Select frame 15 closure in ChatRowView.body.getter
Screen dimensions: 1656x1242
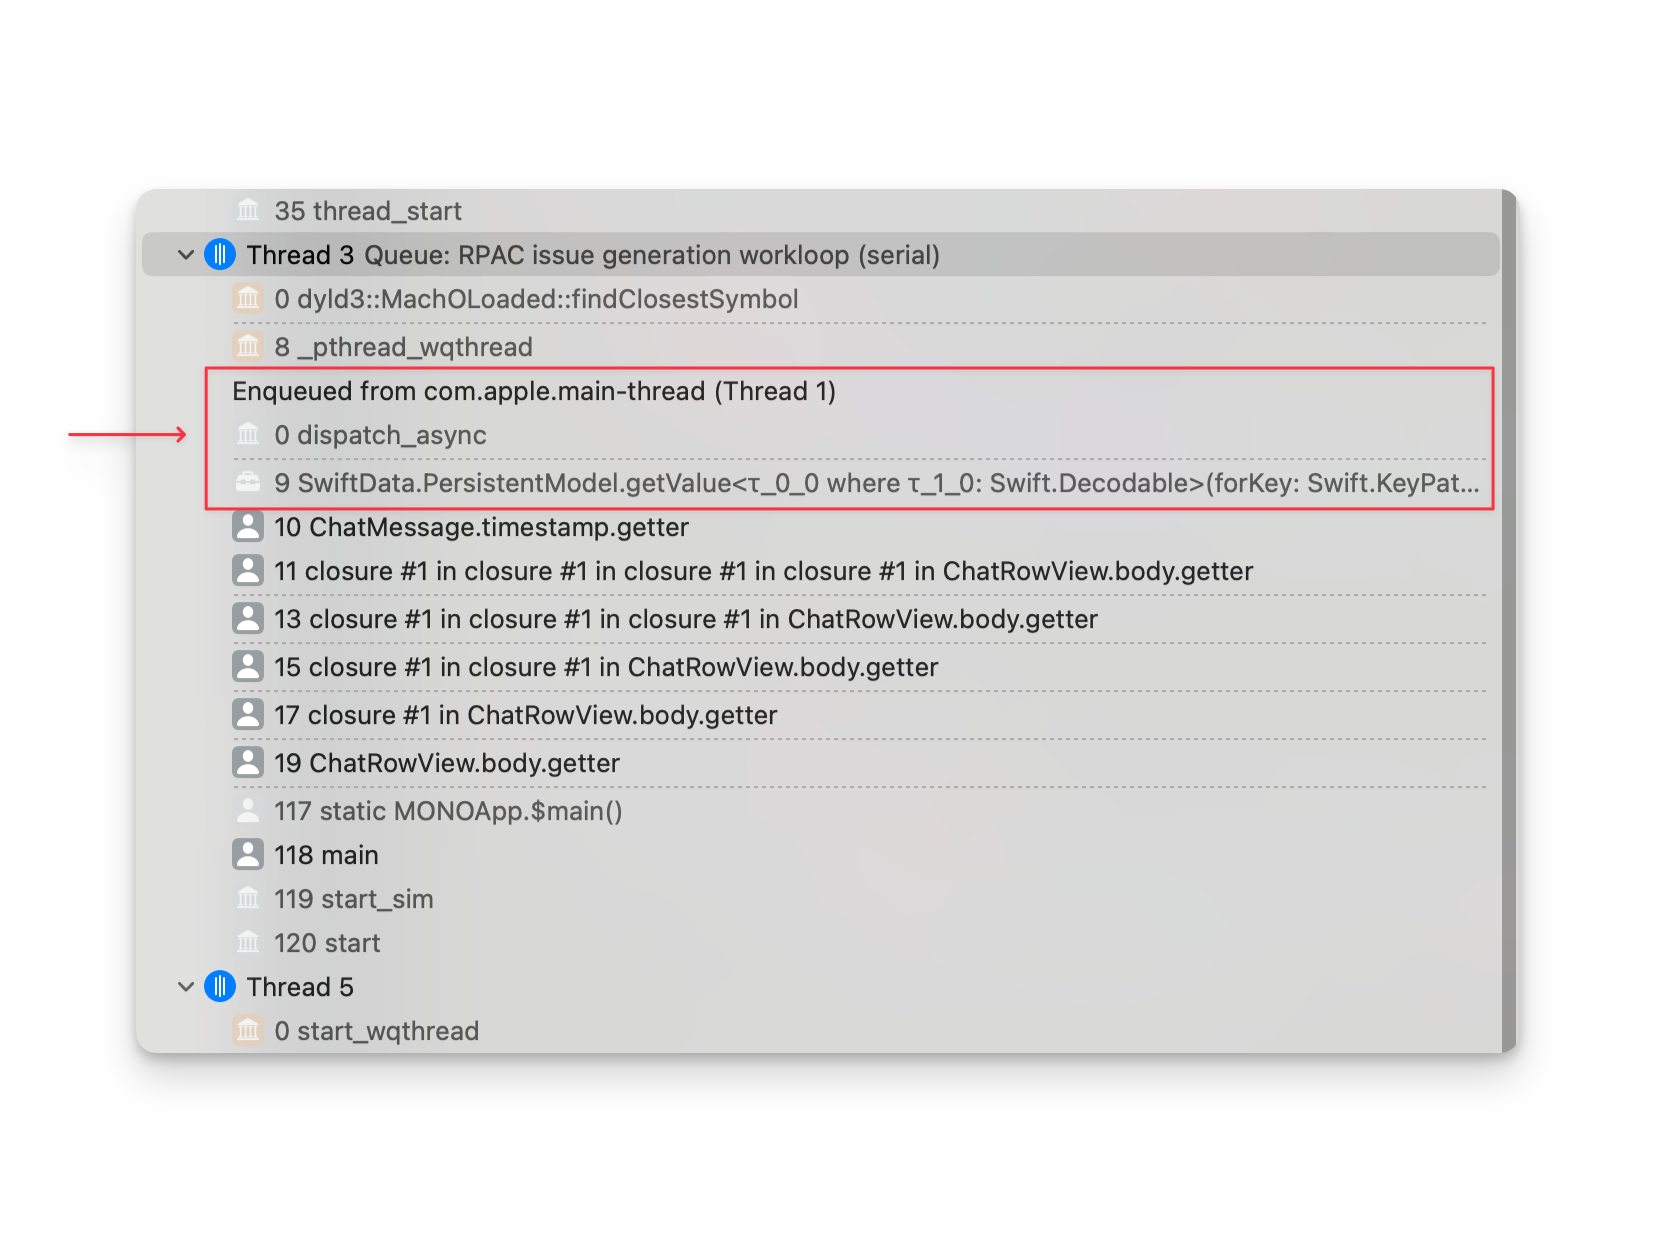point(605,667)
